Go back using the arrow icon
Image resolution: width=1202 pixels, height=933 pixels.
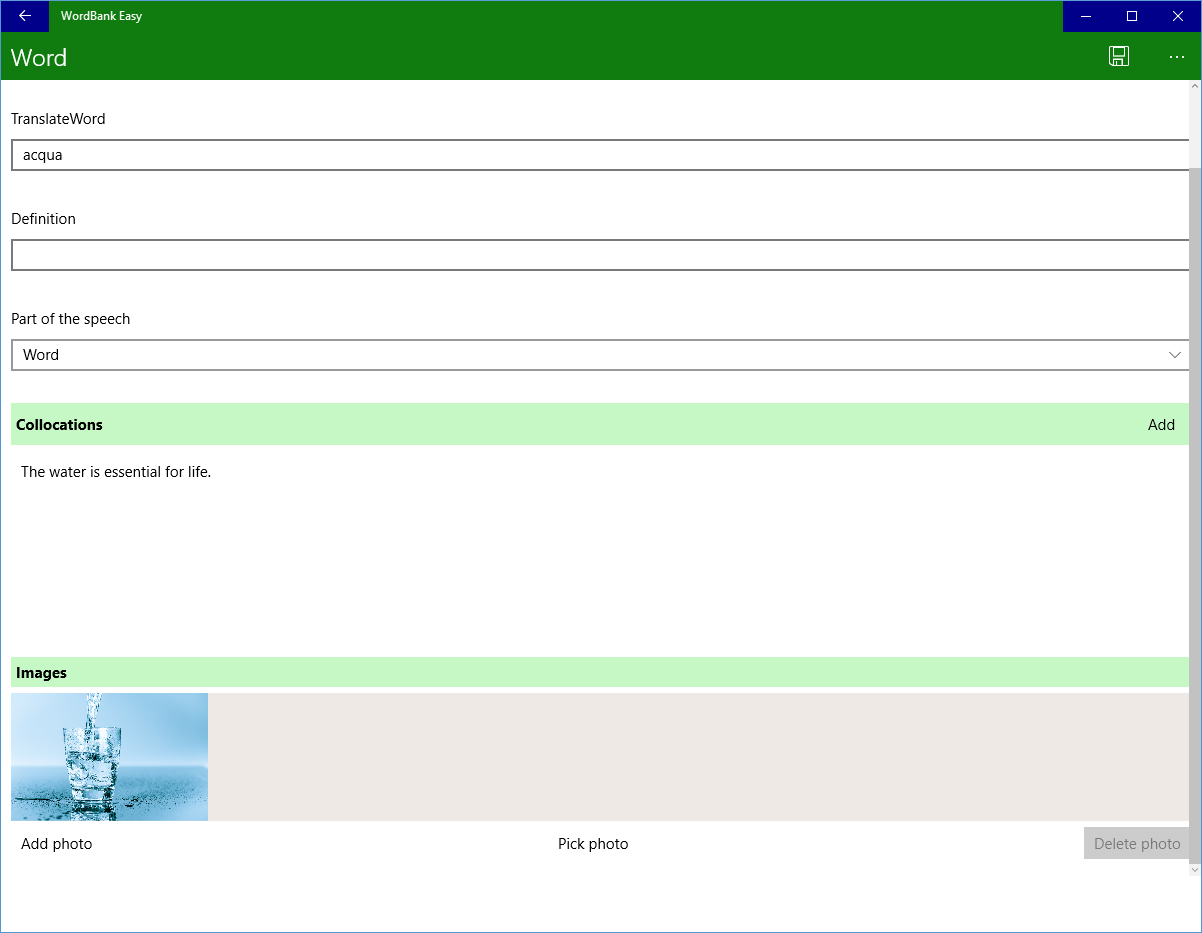coord(25,16)
